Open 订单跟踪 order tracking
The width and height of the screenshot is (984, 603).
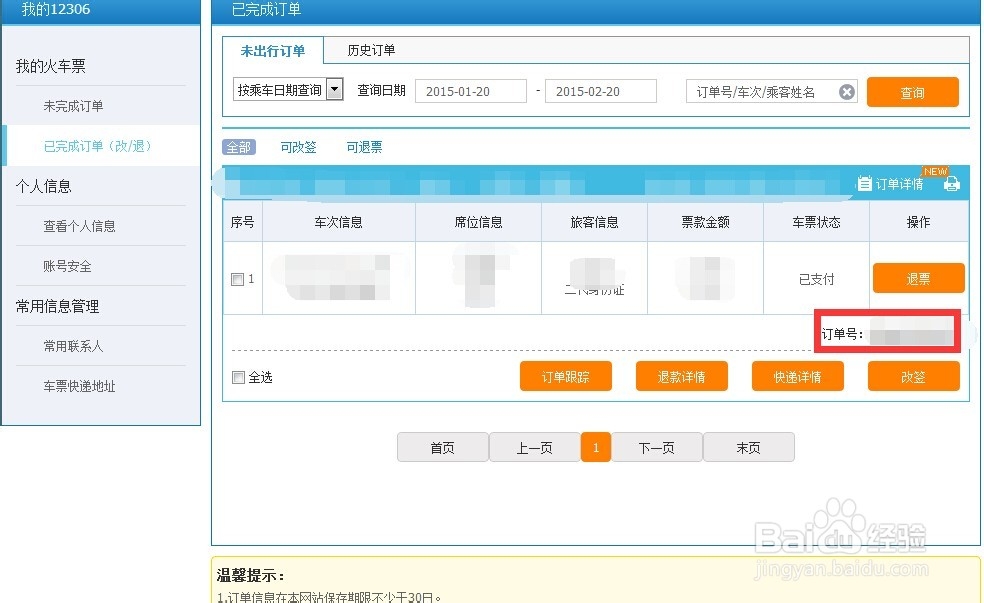click(x=565, y=376)
